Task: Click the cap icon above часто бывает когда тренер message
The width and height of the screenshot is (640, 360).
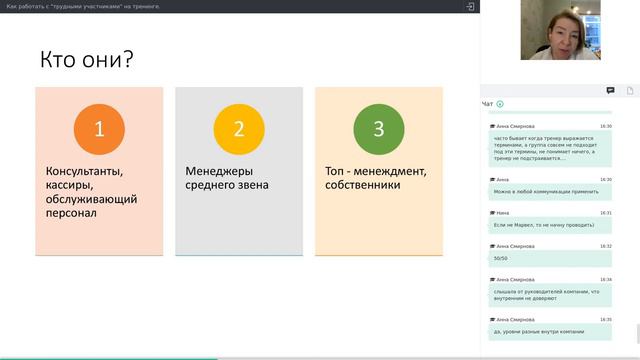Action: click(x=492, y=127)
